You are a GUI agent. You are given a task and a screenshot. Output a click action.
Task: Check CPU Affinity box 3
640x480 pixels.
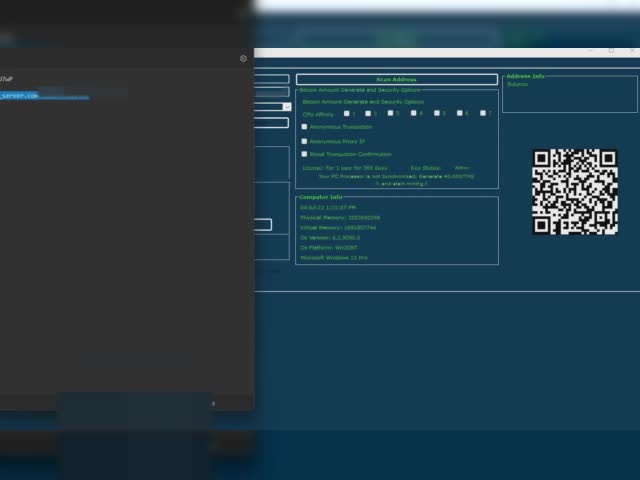pos(391,113)
